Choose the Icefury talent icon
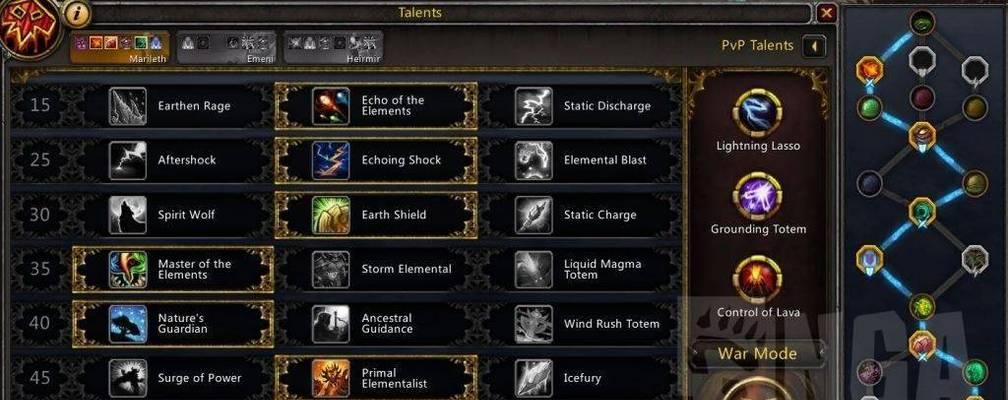 point(534,378)
